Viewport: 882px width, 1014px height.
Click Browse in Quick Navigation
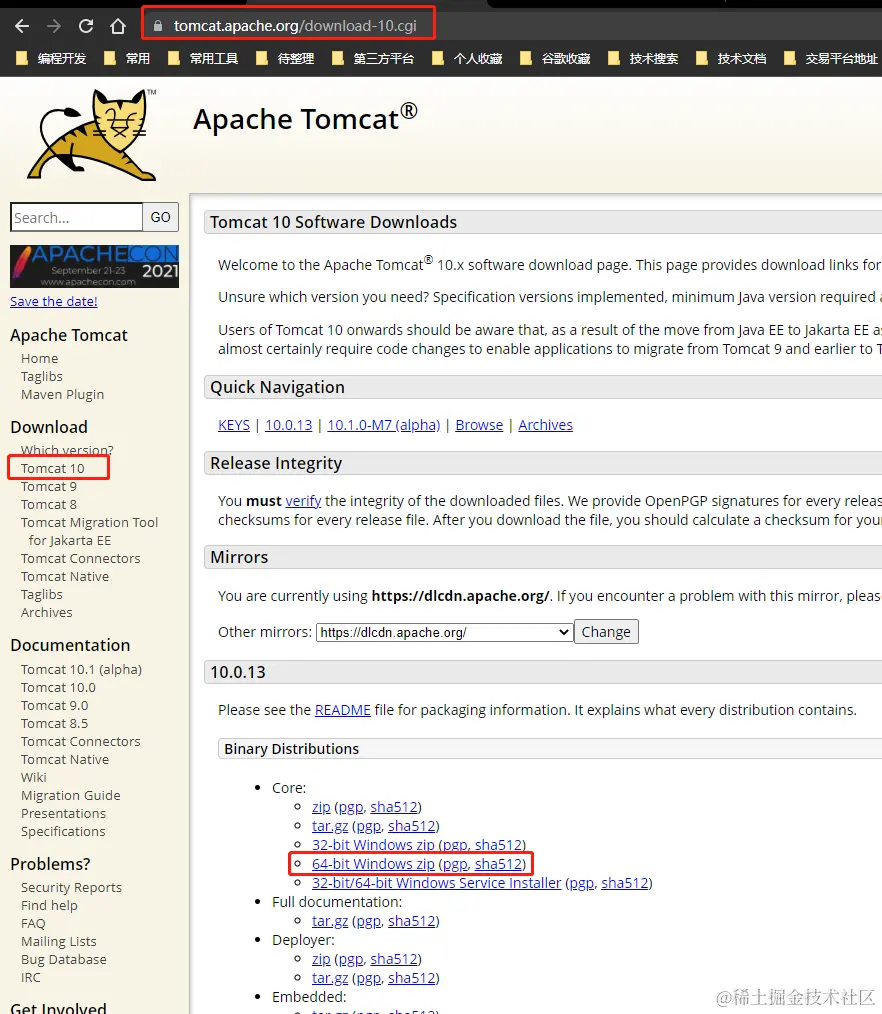[479, 425]
